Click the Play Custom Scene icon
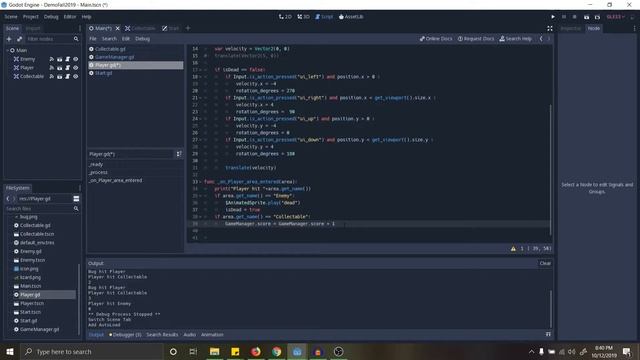This screenshot has height=360, width=640. 597,17
